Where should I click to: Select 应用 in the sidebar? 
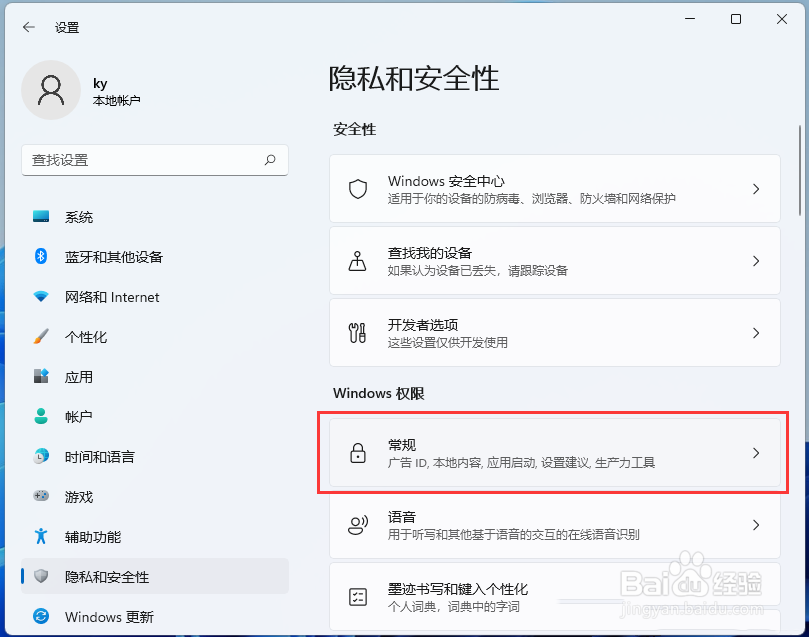155,376
